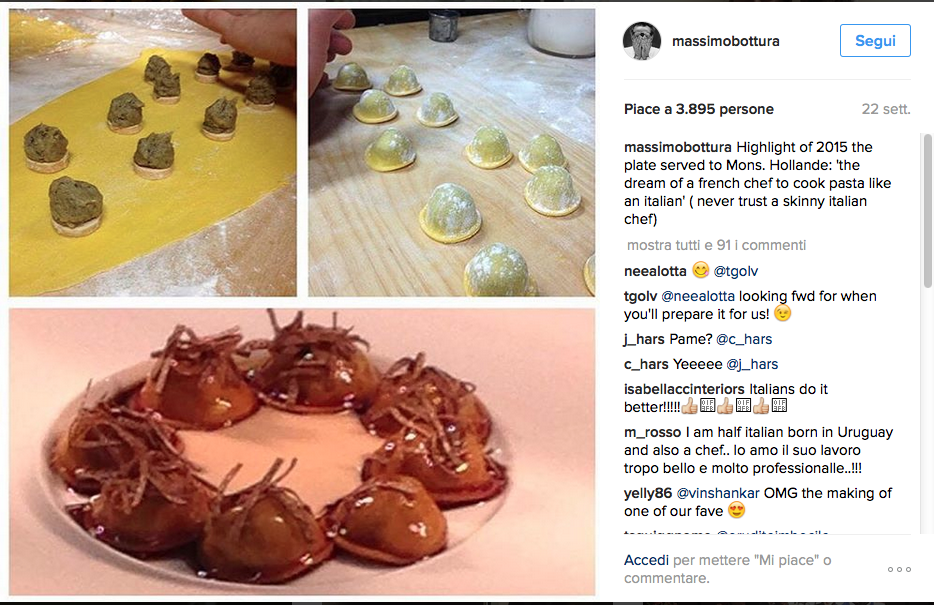Click the 22 sett. timestamp
The height and width of the screenshot is (605, 934).
(x=886, y=108)
